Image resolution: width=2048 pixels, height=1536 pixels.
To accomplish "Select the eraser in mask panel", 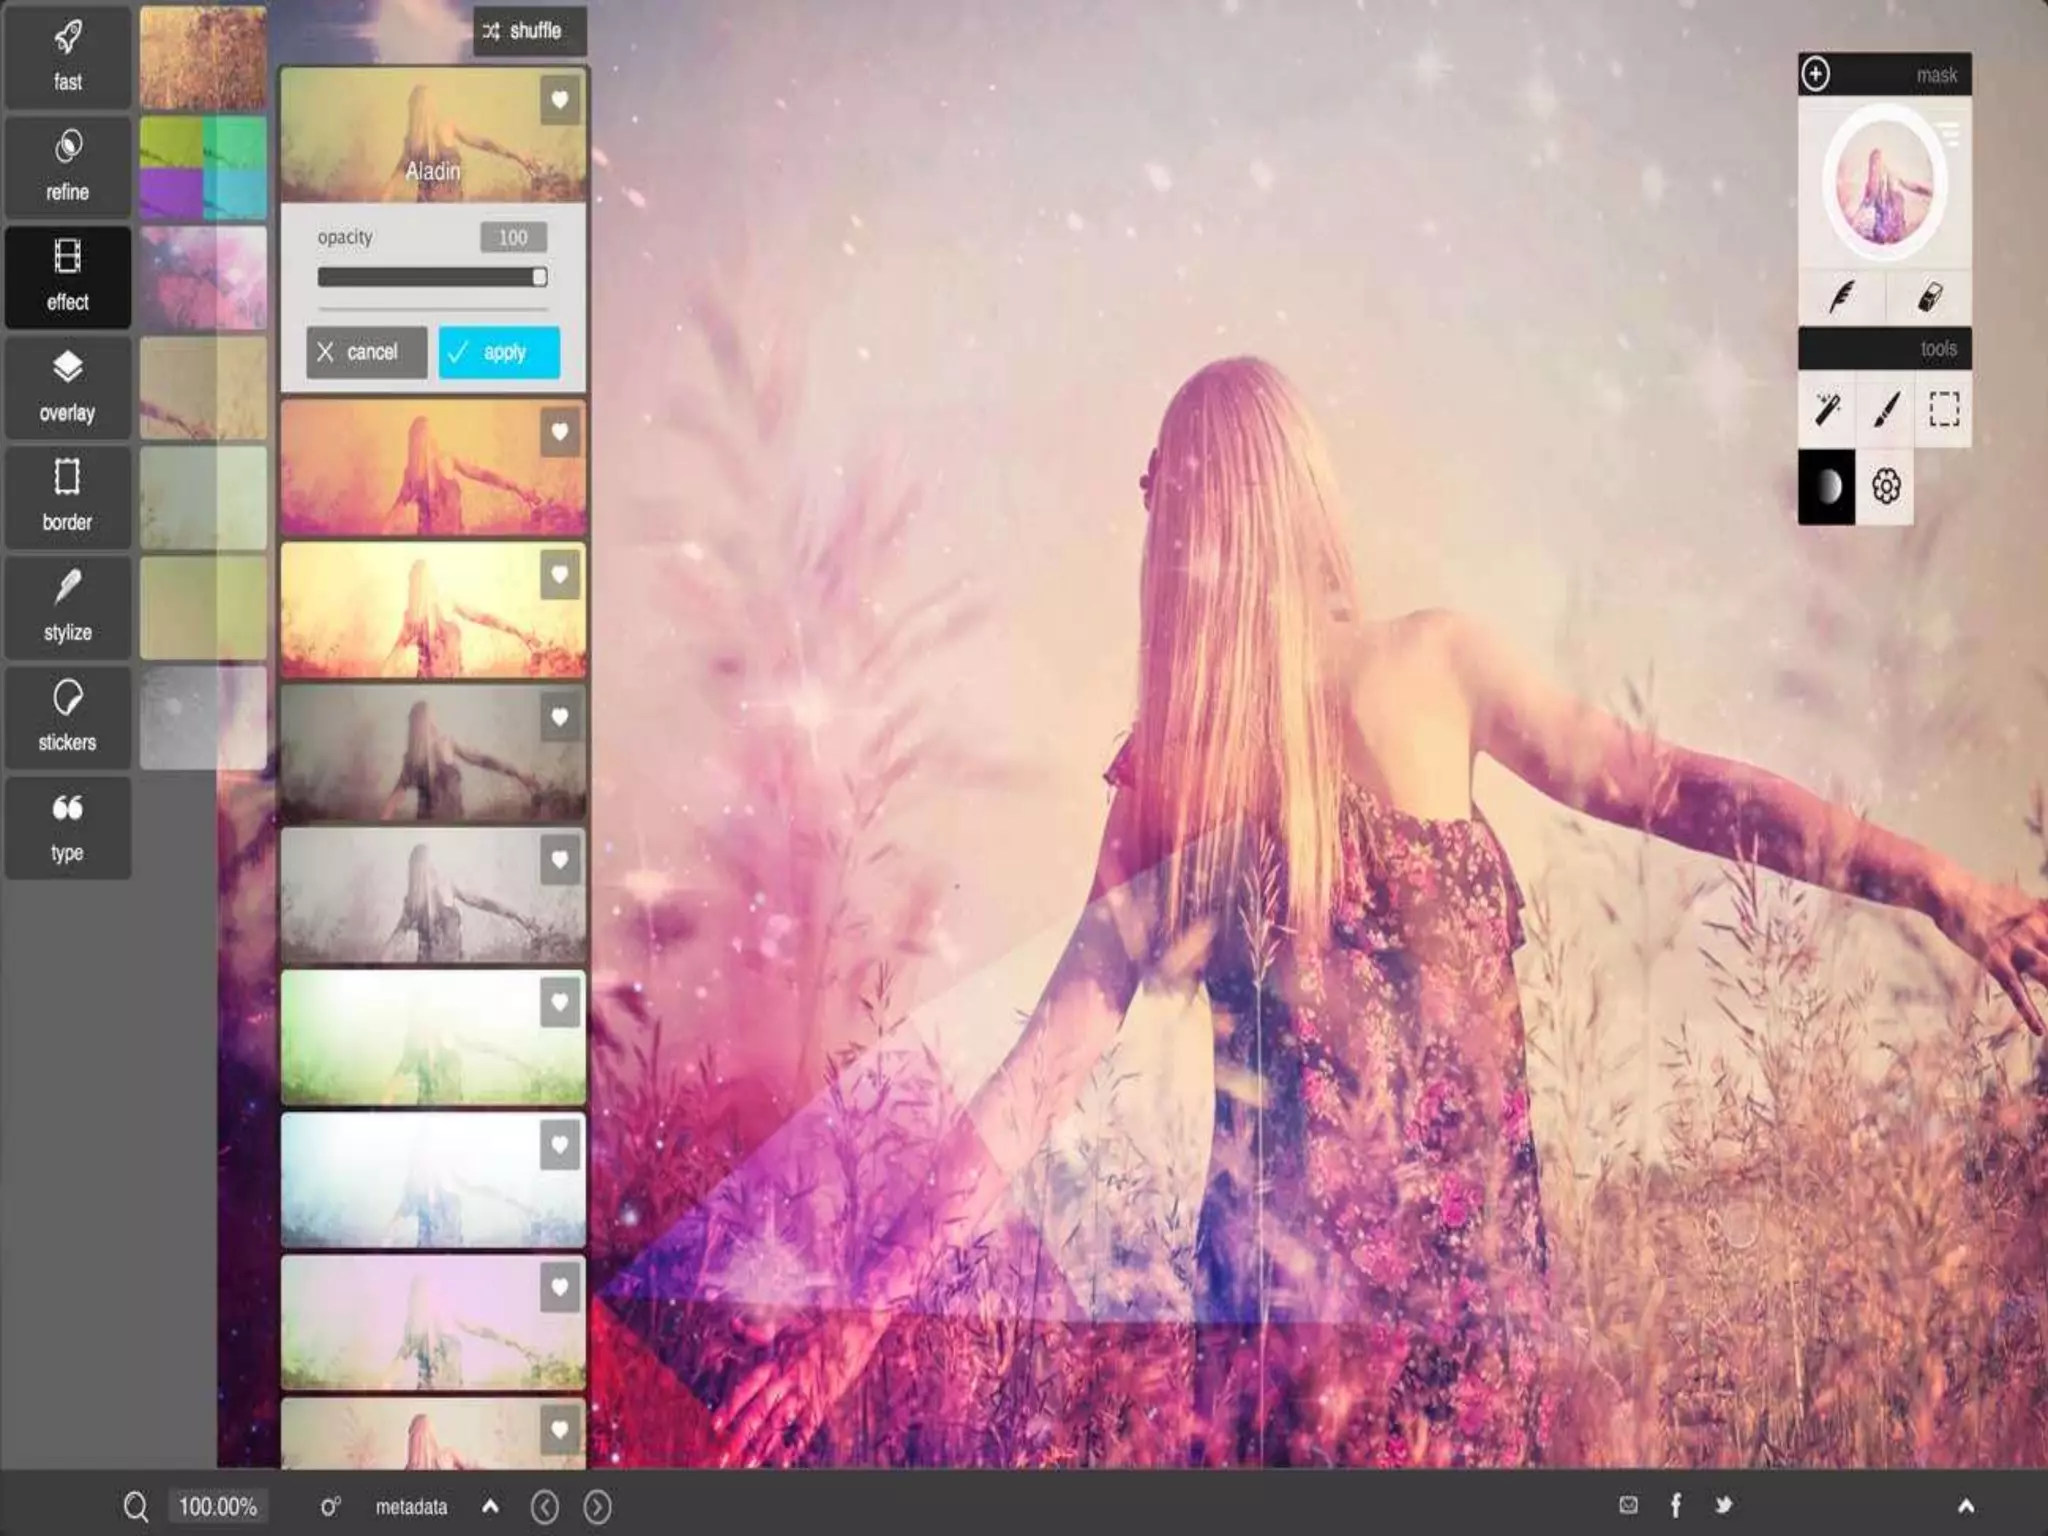I will [x=1929, y=297].
